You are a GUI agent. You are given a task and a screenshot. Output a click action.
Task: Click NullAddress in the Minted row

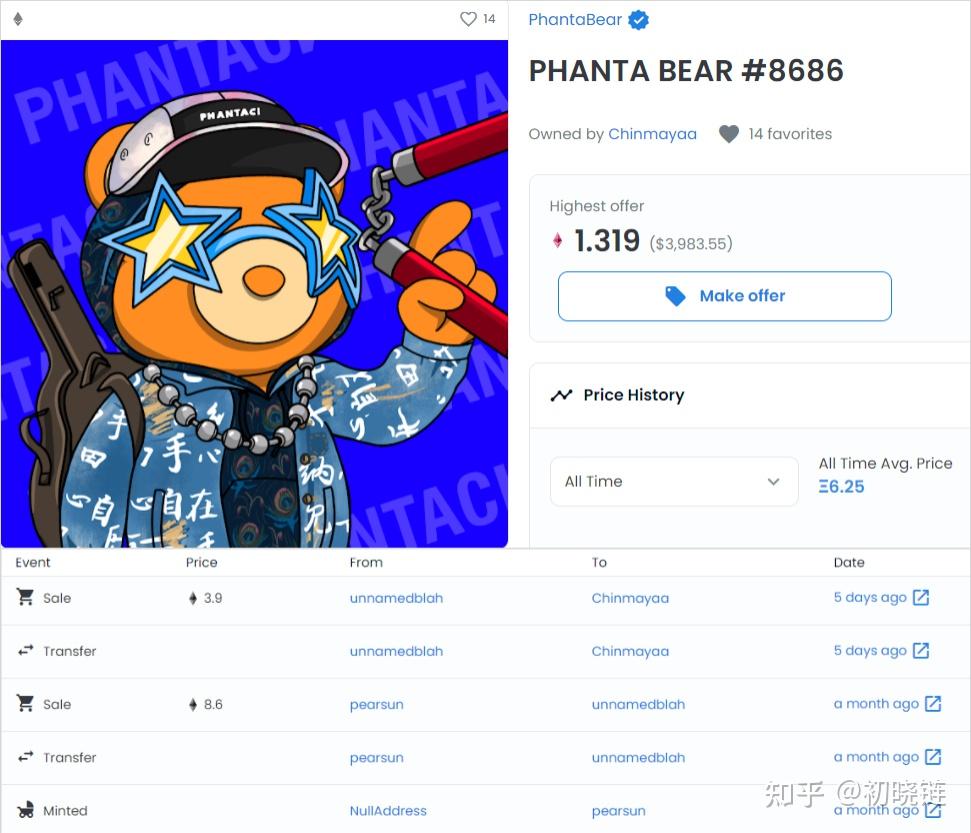[x=388, y=811]
